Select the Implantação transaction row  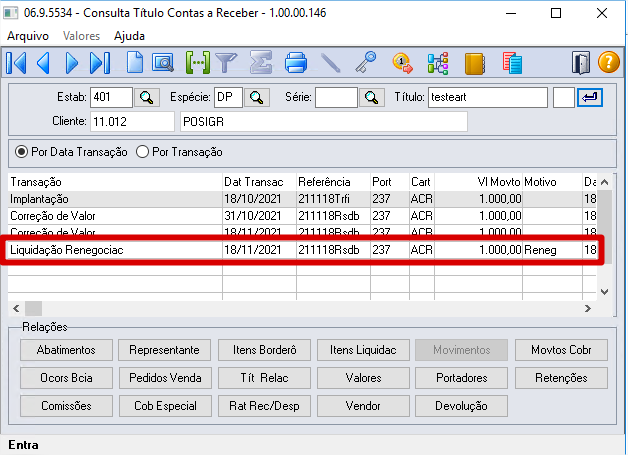pos(302,199)
